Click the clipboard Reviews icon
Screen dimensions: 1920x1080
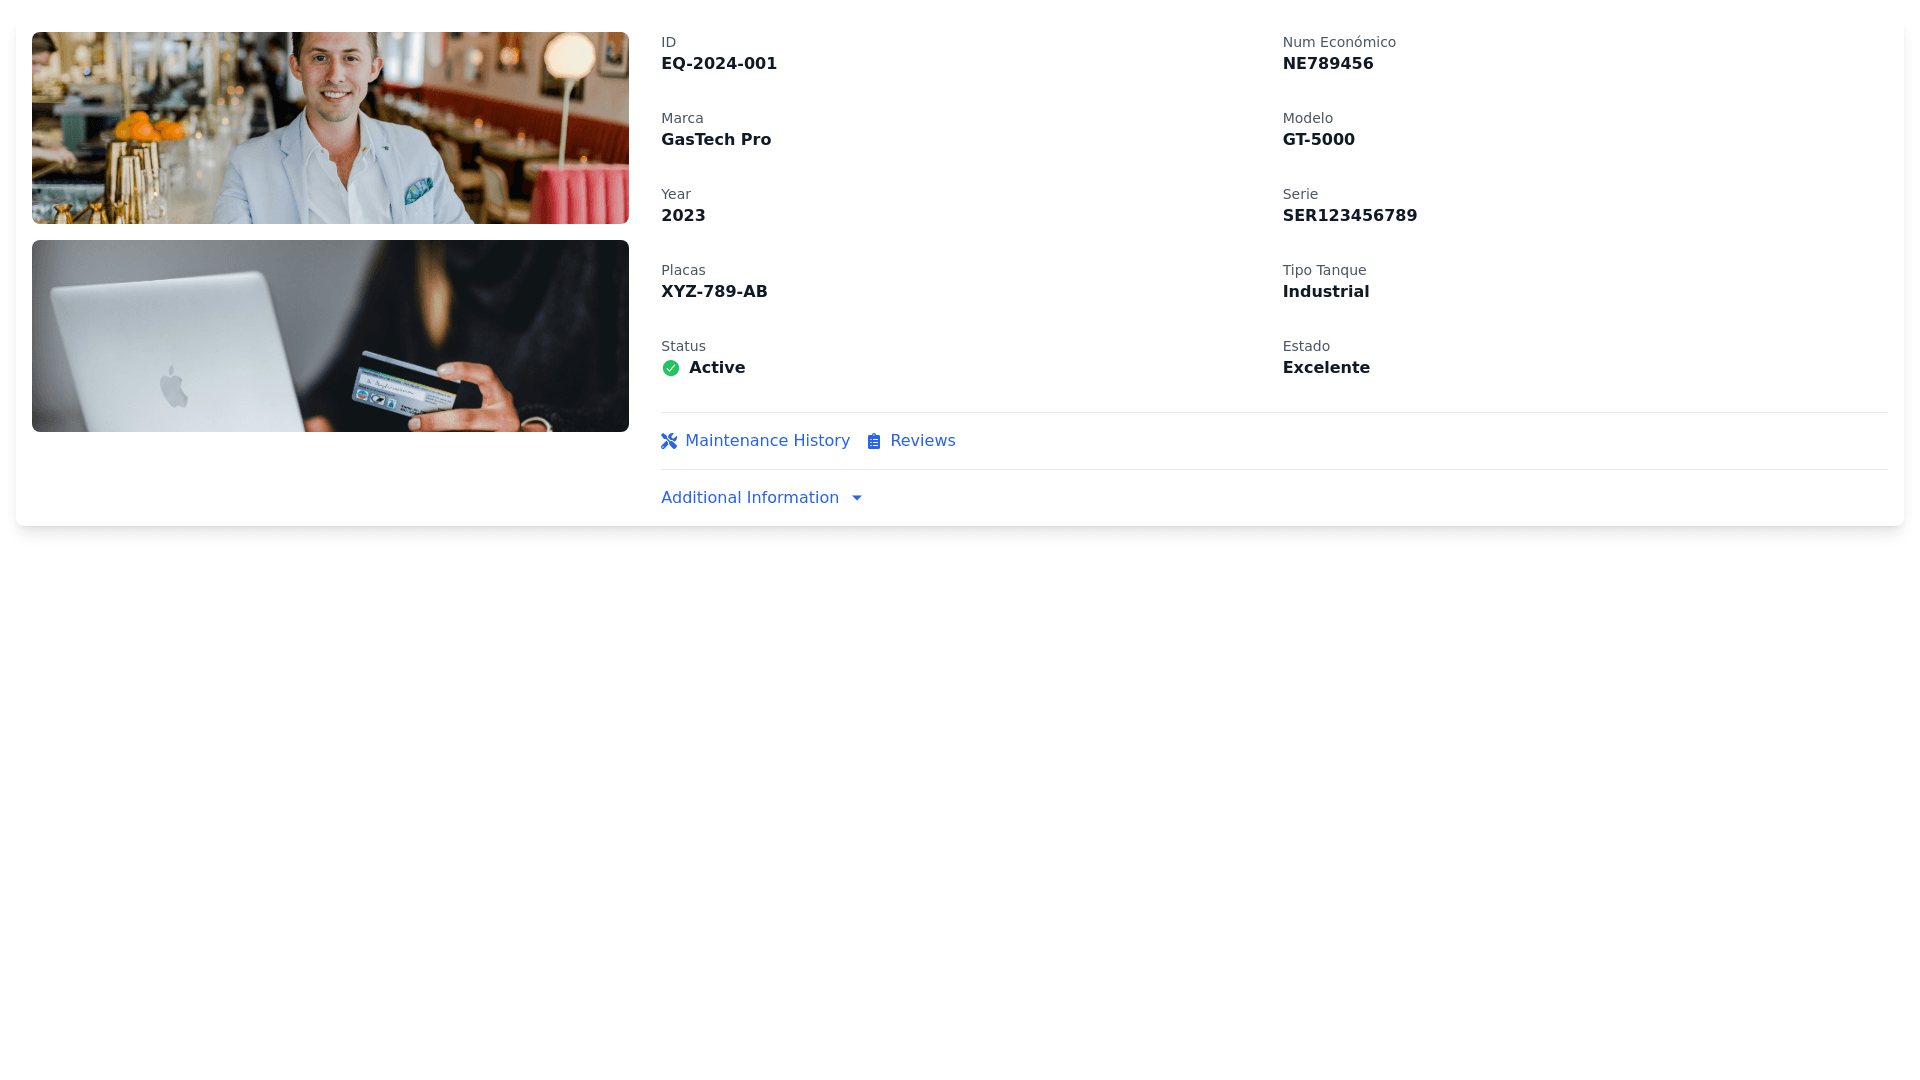pyautogui.click(x=874, y=441)
